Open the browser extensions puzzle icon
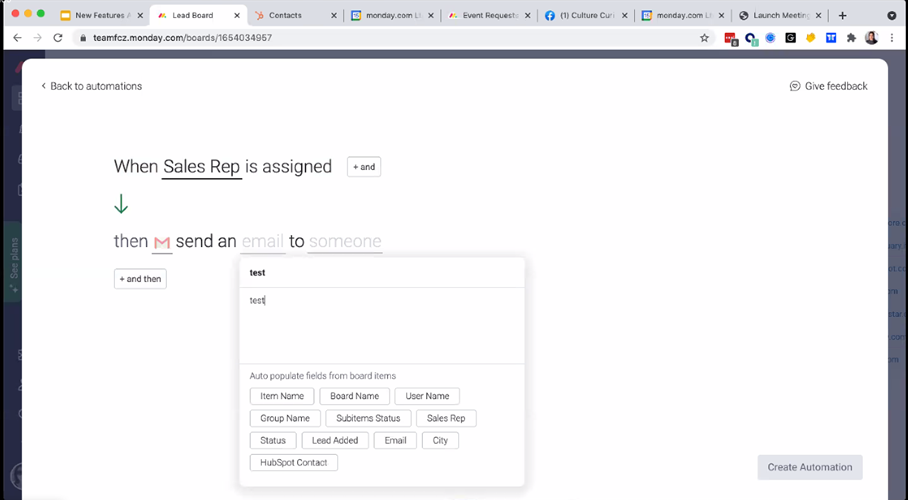This screenshot has width=909, height=500. pos(851,38)
